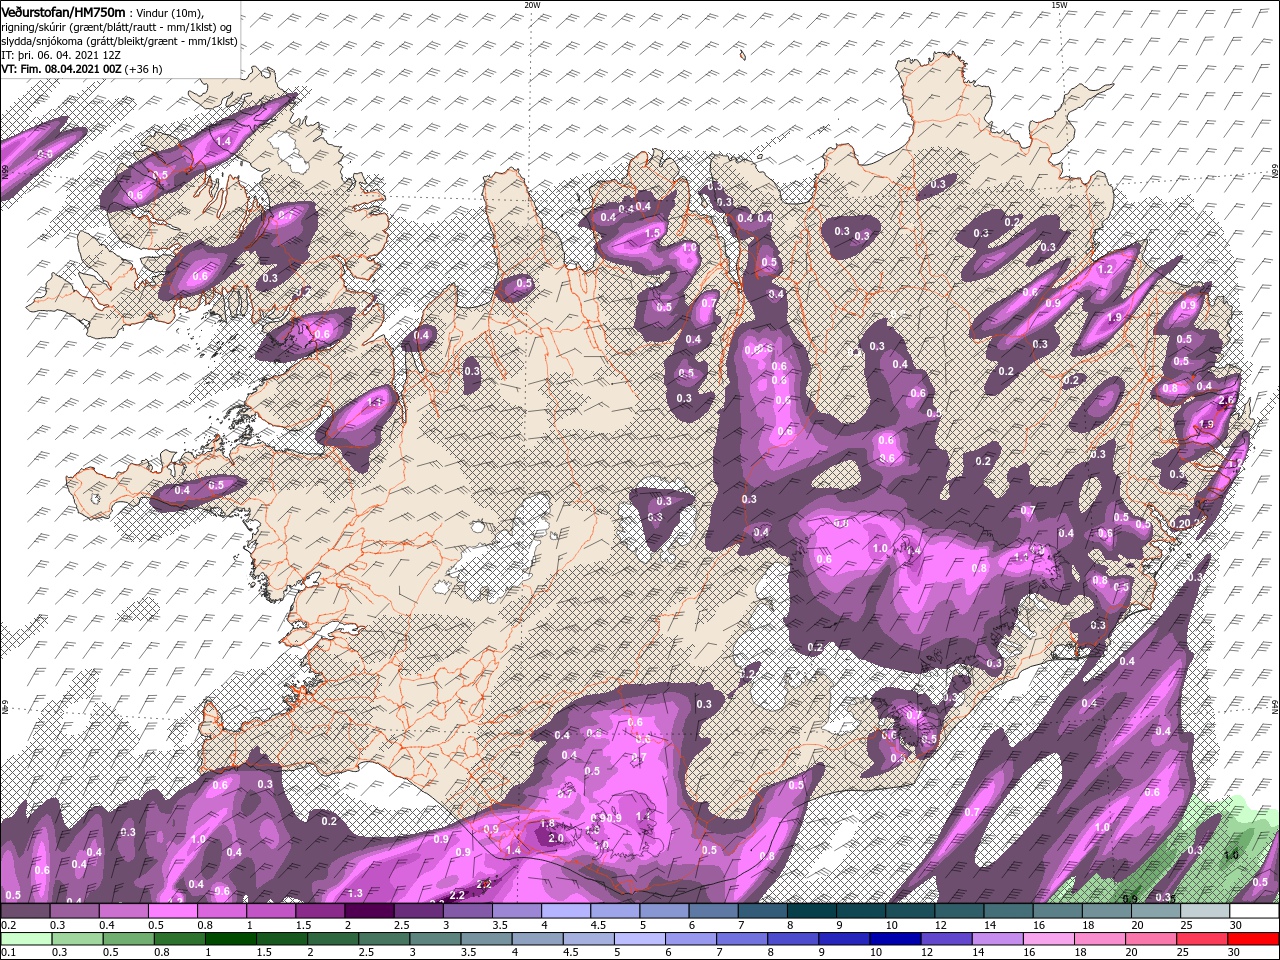
Task: Click the grey-teal swatch between 16 and 18 in snow scale
Action: click(1058, 911)
